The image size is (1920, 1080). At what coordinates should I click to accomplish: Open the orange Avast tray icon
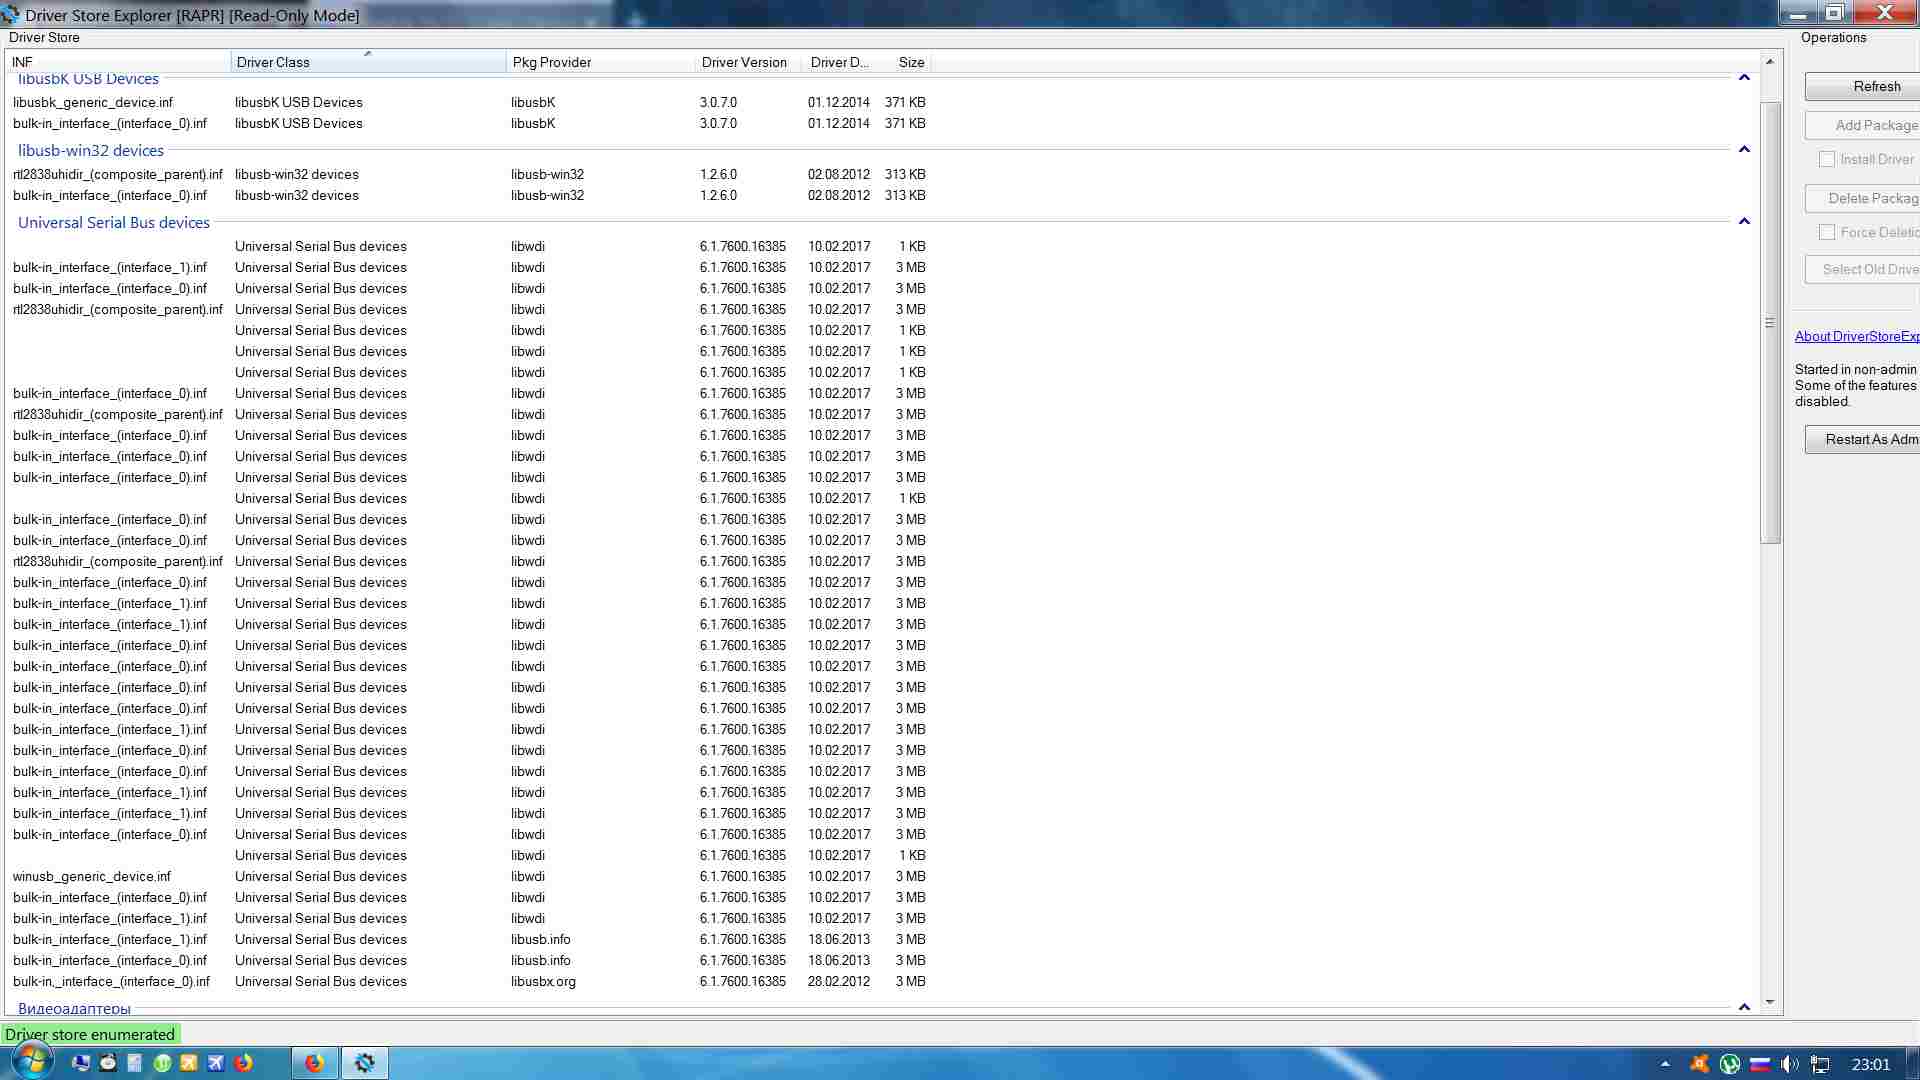tap(1699, 1064)
